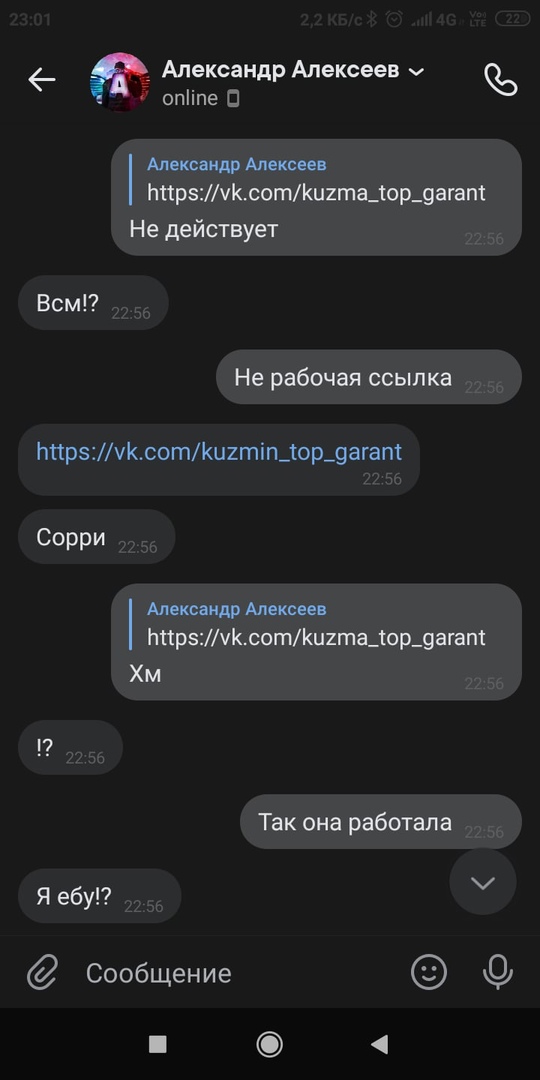Tap the Android triangle back button
Image resolution: width=540 pixels, height=1080 pixels.
(x=380, y=1044)
